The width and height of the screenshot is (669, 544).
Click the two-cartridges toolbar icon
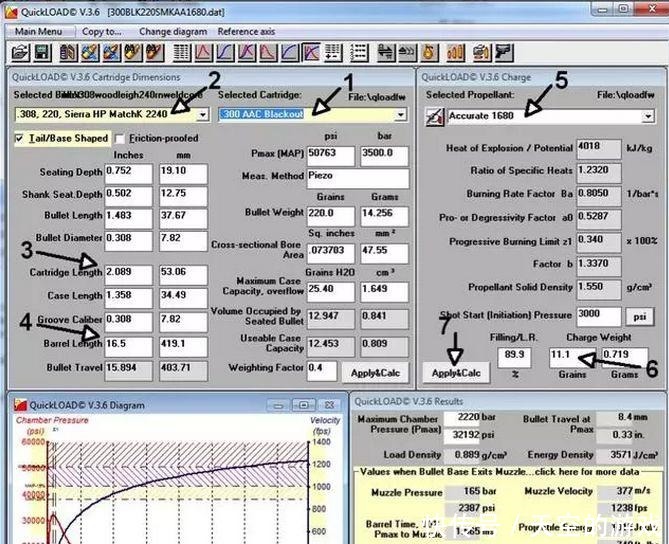(x=68, y=52)
